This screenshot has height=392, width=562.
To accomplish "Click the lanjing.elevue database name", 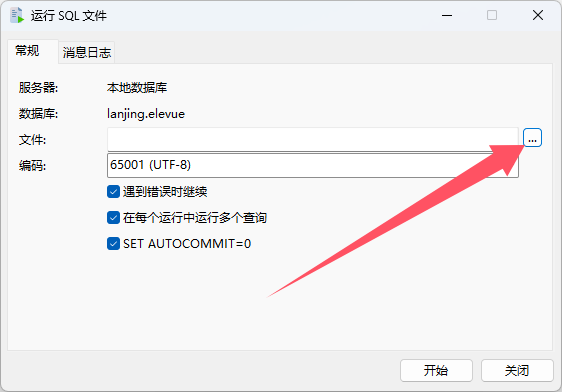I will tap(146, 114).
